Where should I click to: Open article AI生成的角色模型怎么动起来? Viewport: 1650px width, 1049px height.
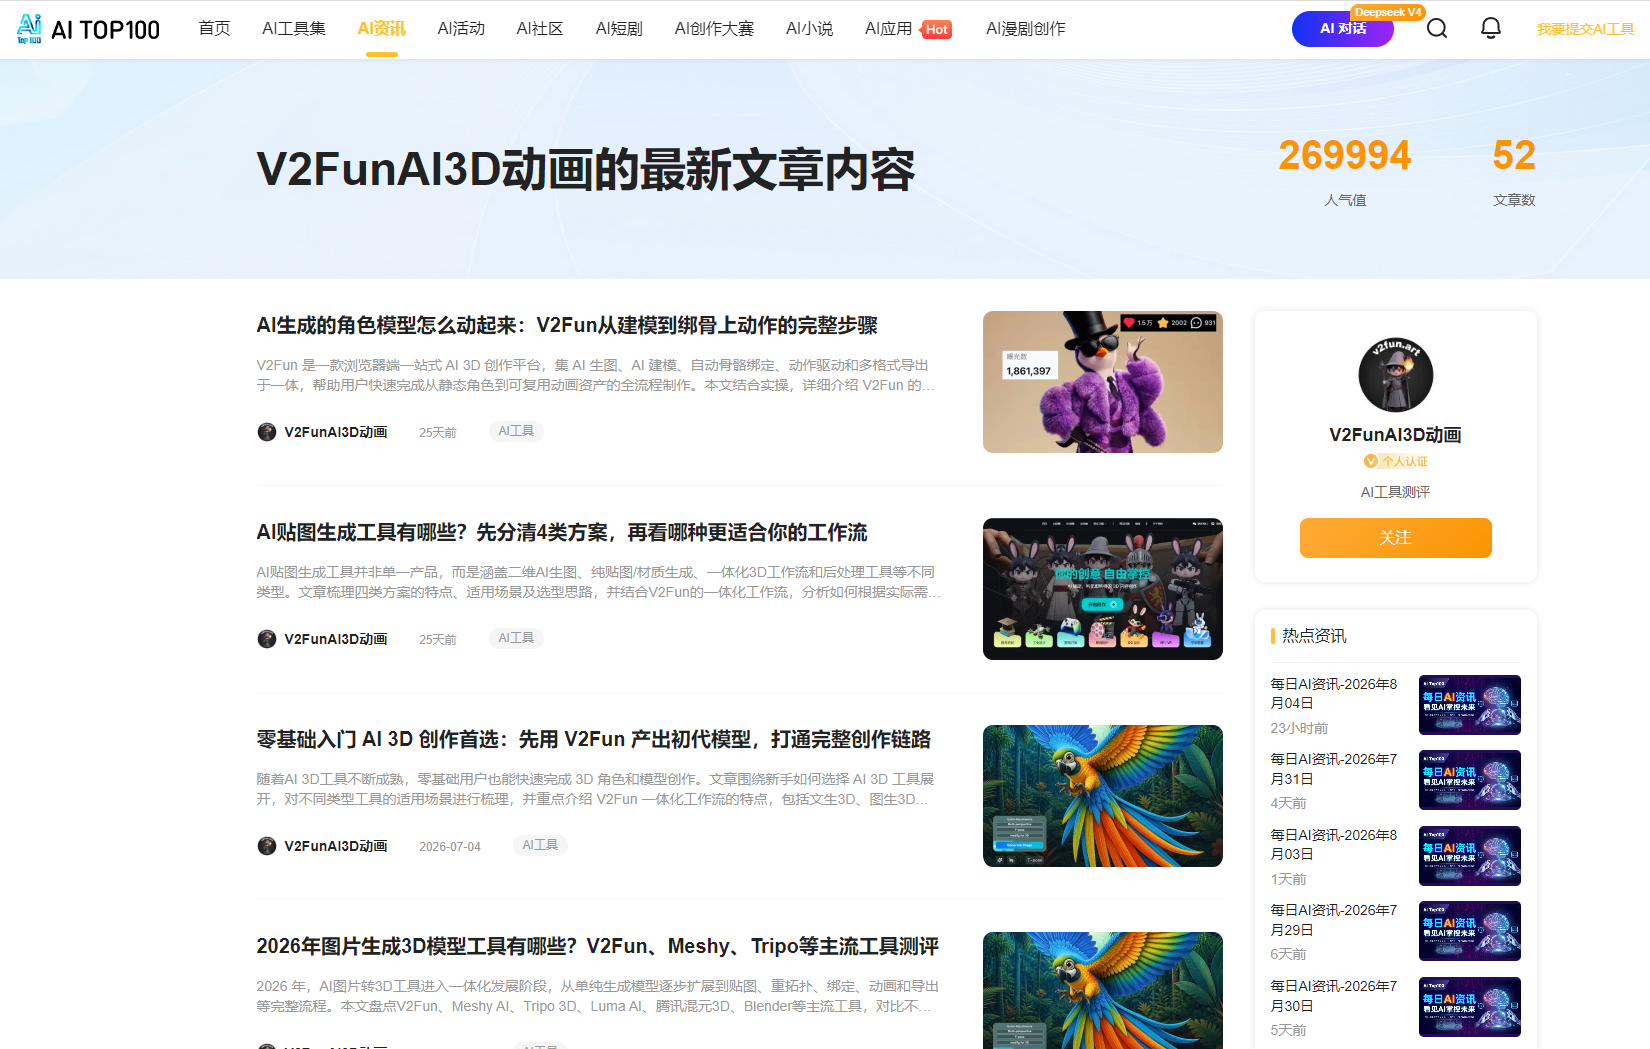coord(567,326)
